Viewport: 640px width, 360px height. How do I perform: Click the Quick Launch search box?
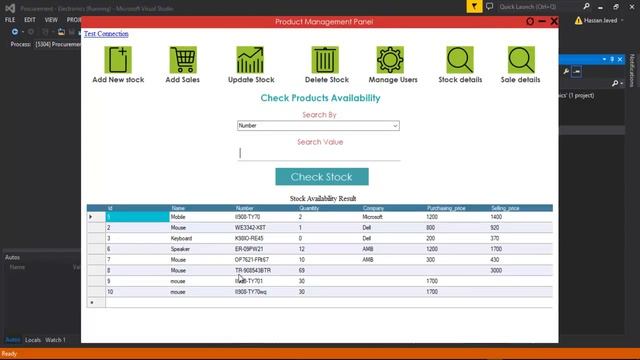[x=539, y=7]
